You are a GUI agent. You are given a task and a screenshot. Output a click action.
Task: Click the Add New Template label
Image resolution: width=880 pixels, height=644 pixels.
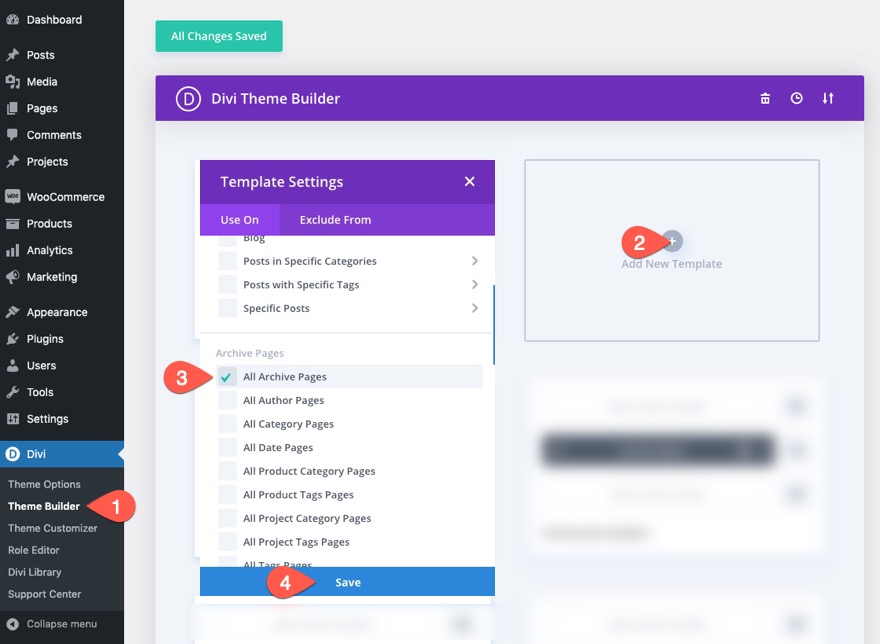click(672, 264)
